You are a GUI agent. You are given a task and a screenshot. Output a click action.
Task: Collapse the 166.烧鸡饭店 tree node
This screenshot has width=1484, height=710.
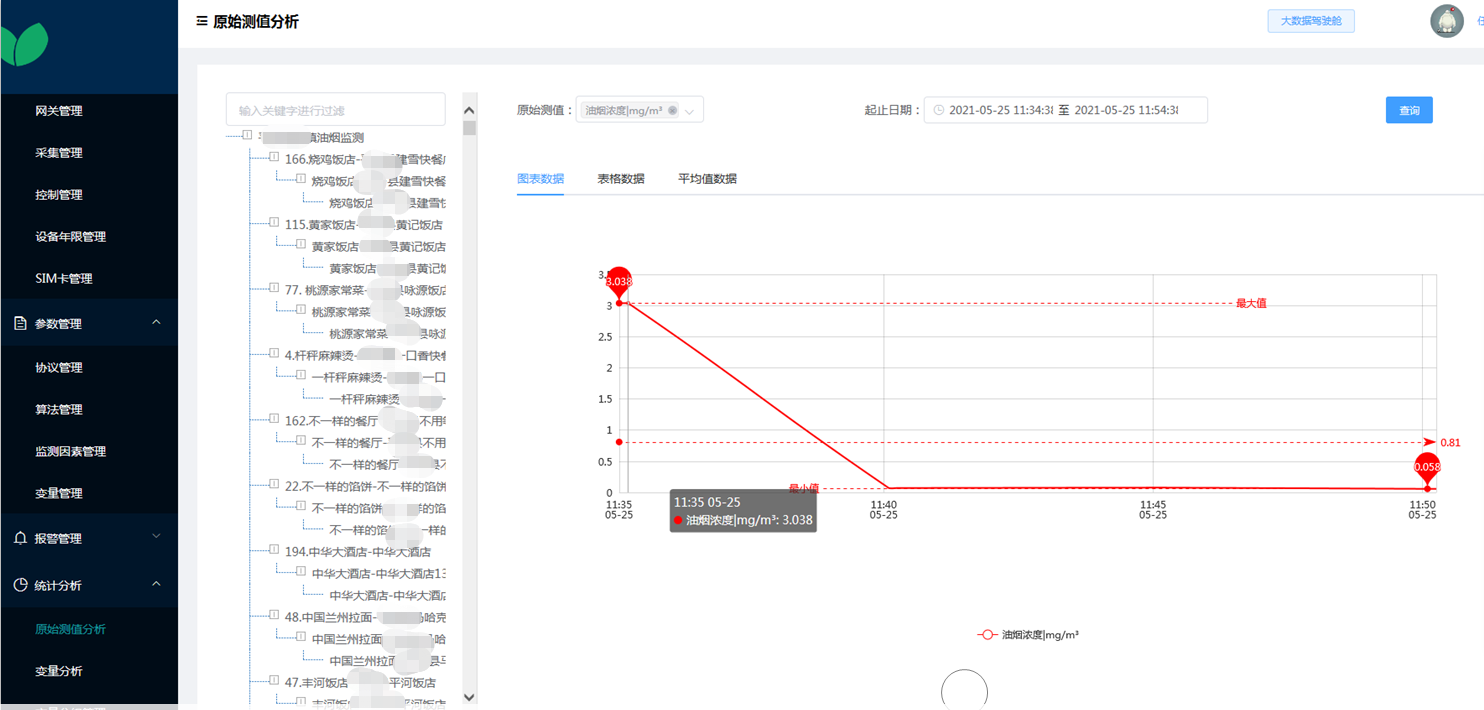pyautogui.click(x=273, y=158)
